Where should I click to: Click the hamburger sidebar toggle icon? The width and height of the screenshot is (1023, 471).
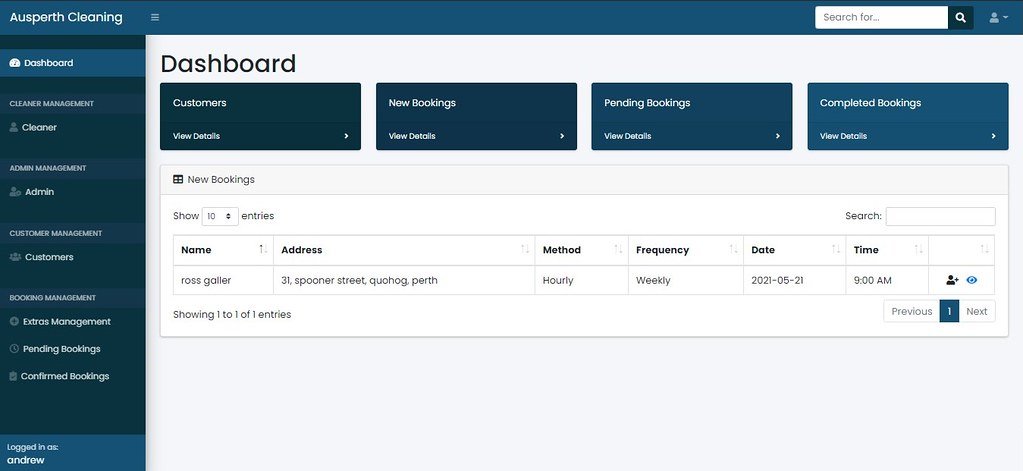click(155, 17)
